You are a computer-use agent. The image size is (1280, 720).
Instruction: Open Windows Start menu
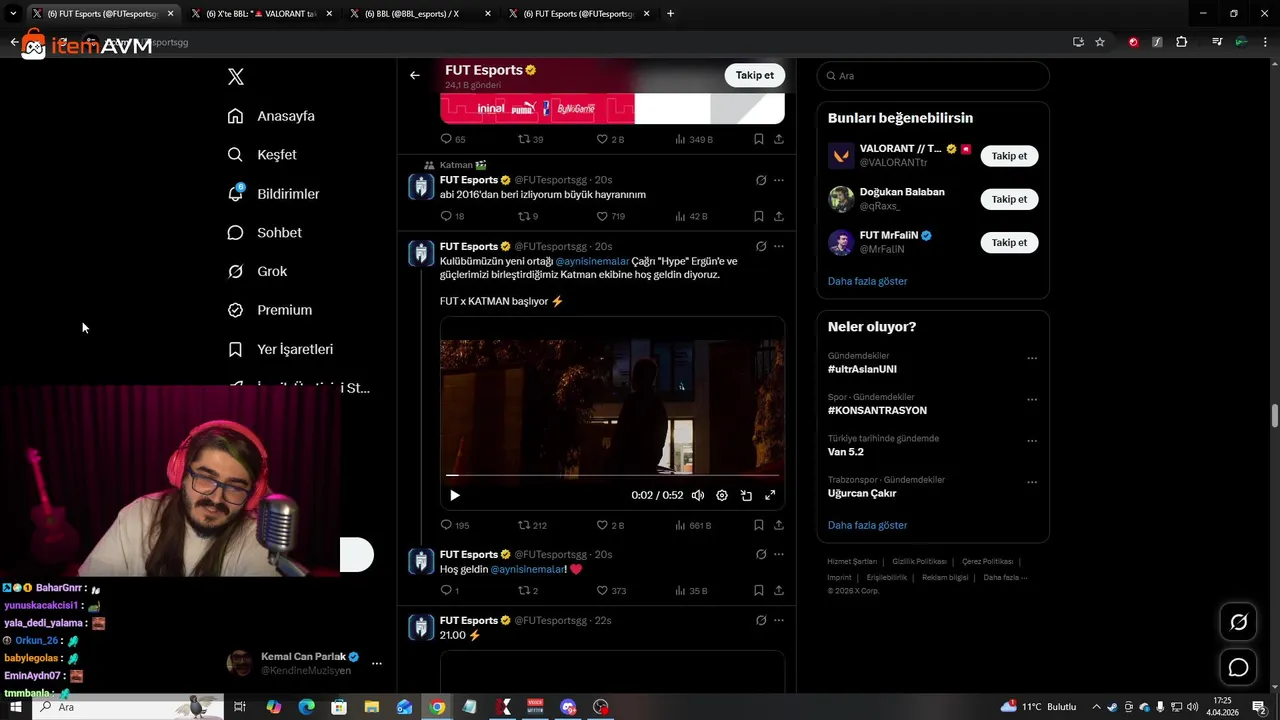click(15, 707)
